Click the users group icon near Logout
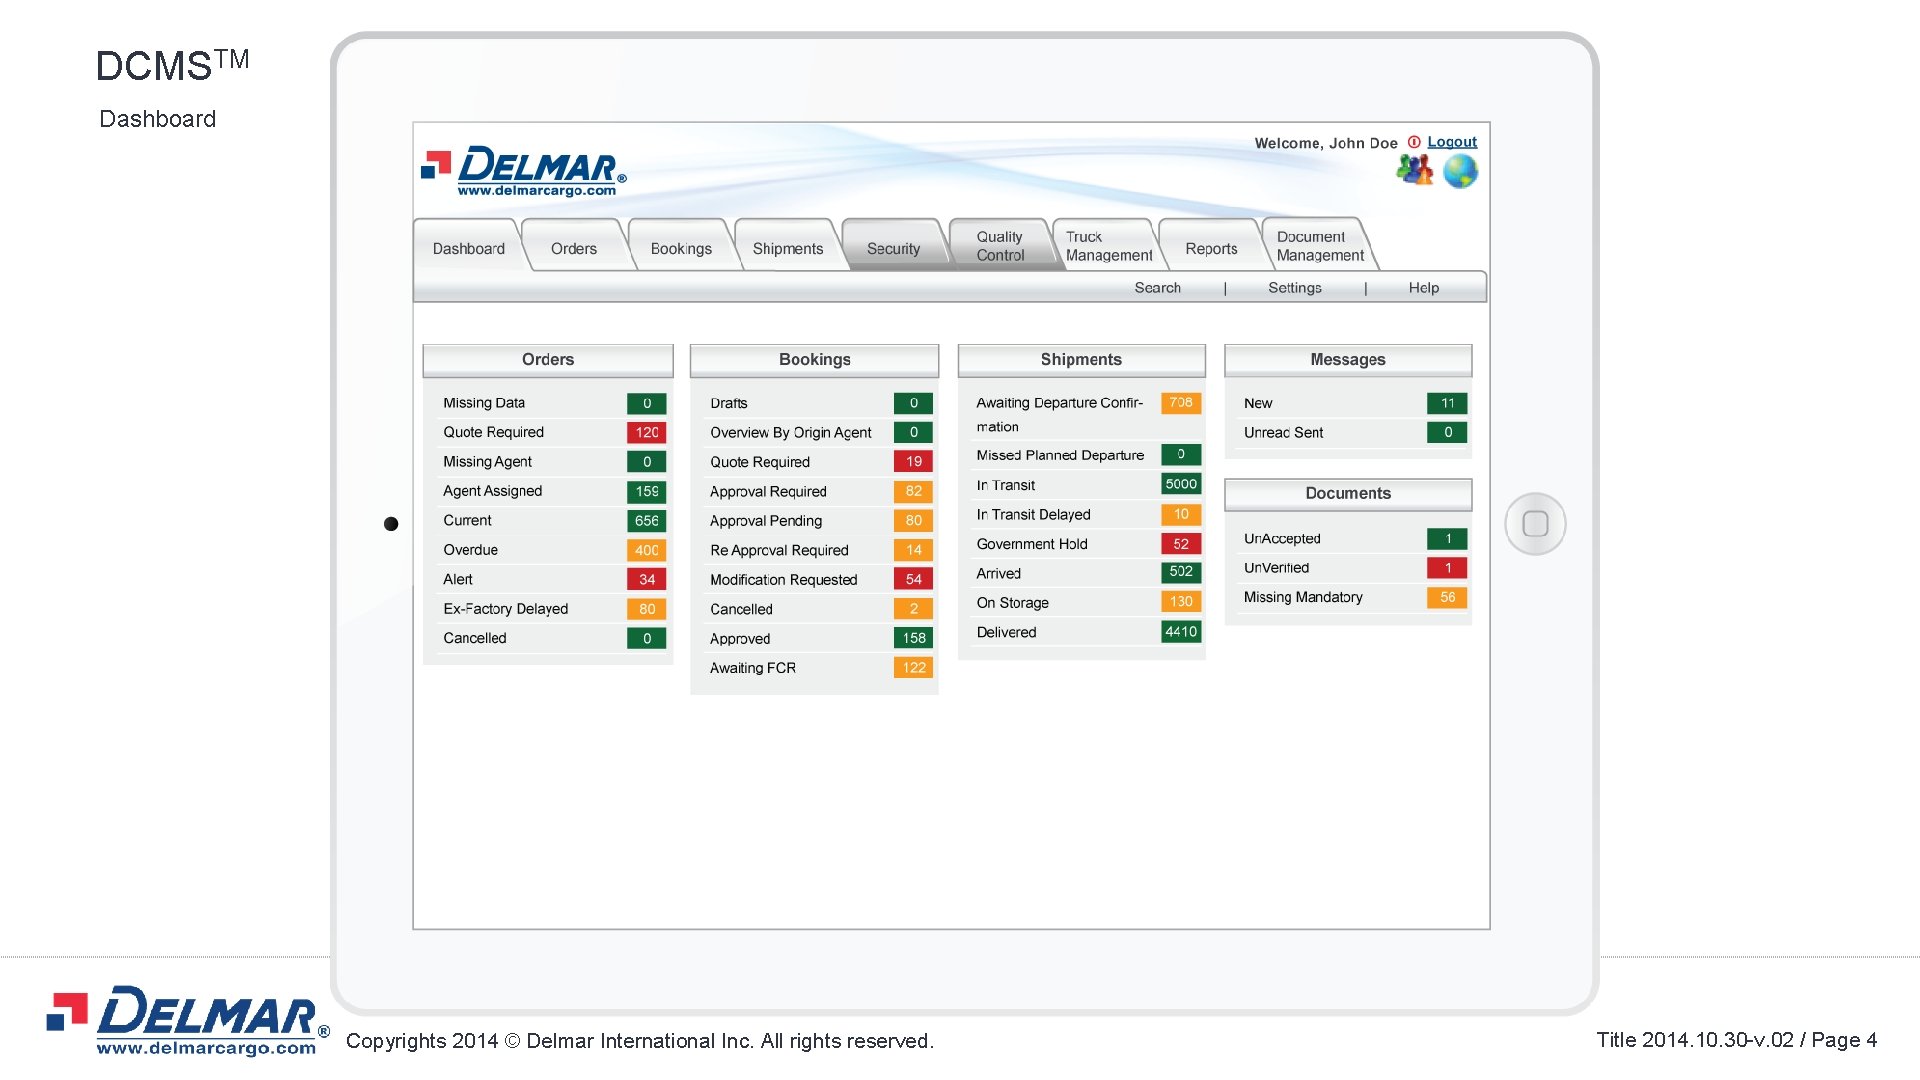The image size is (1920, 1080). tap(1414, 171)
